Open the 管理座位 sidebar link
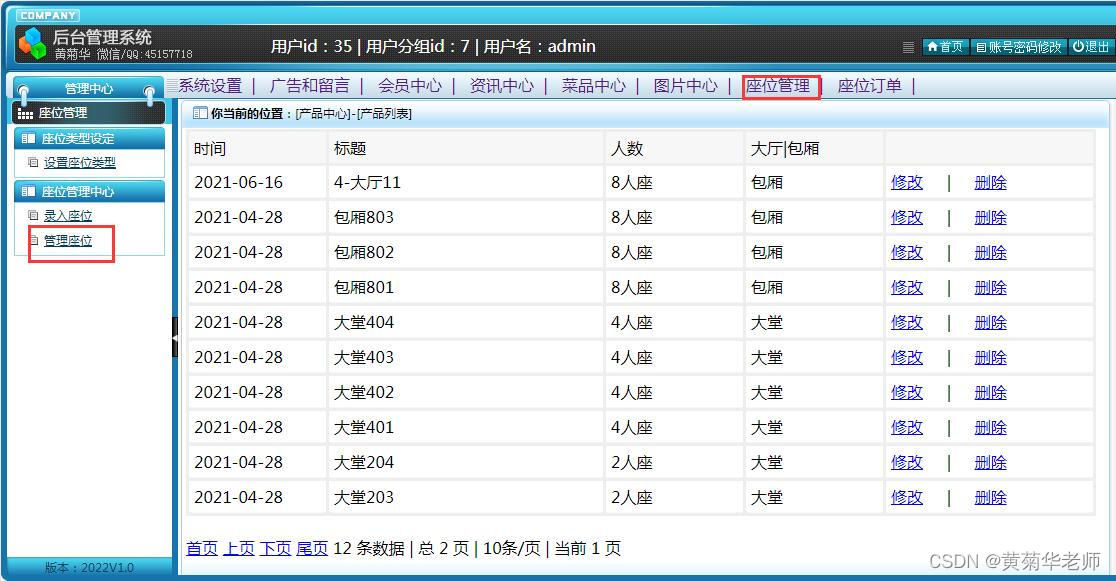Screen dimensions: 1116x581 click(68, 241)
